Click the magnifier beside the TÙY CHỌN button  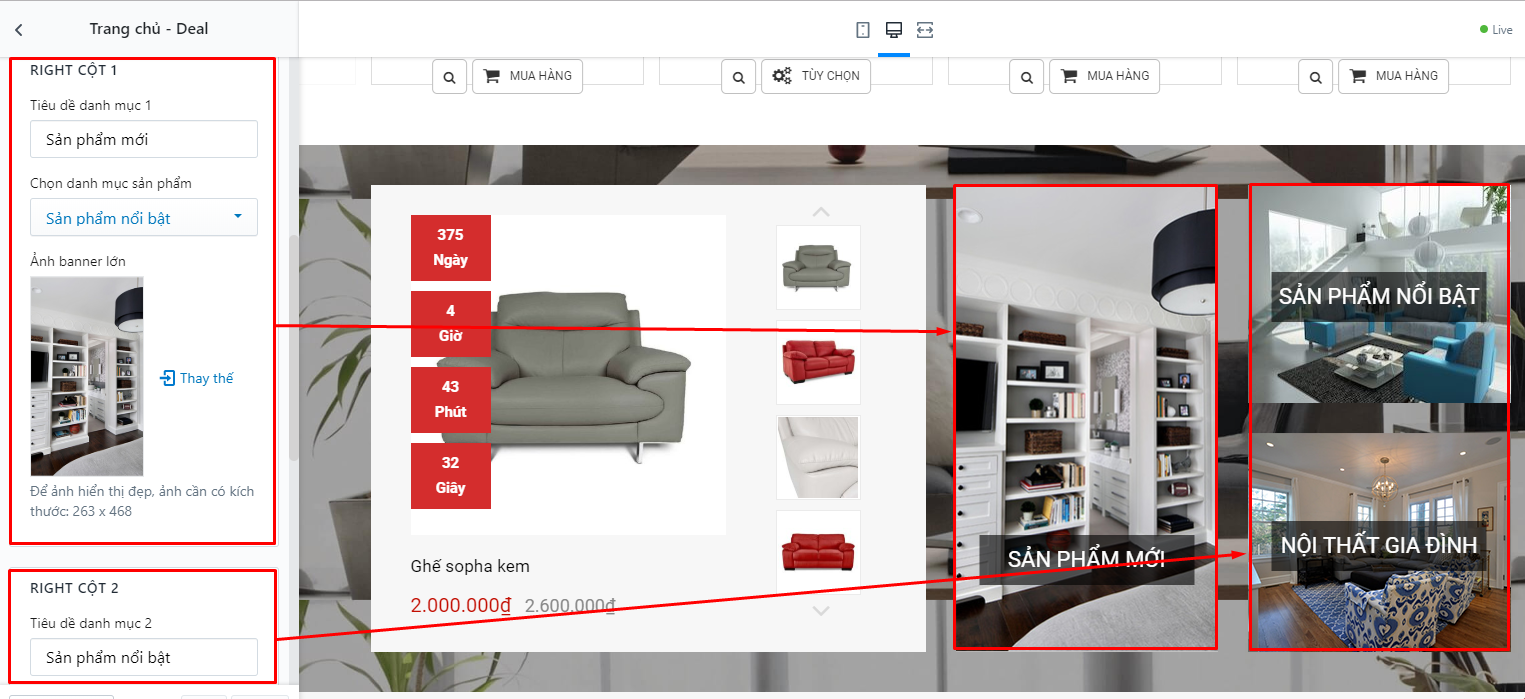(738, 76)
